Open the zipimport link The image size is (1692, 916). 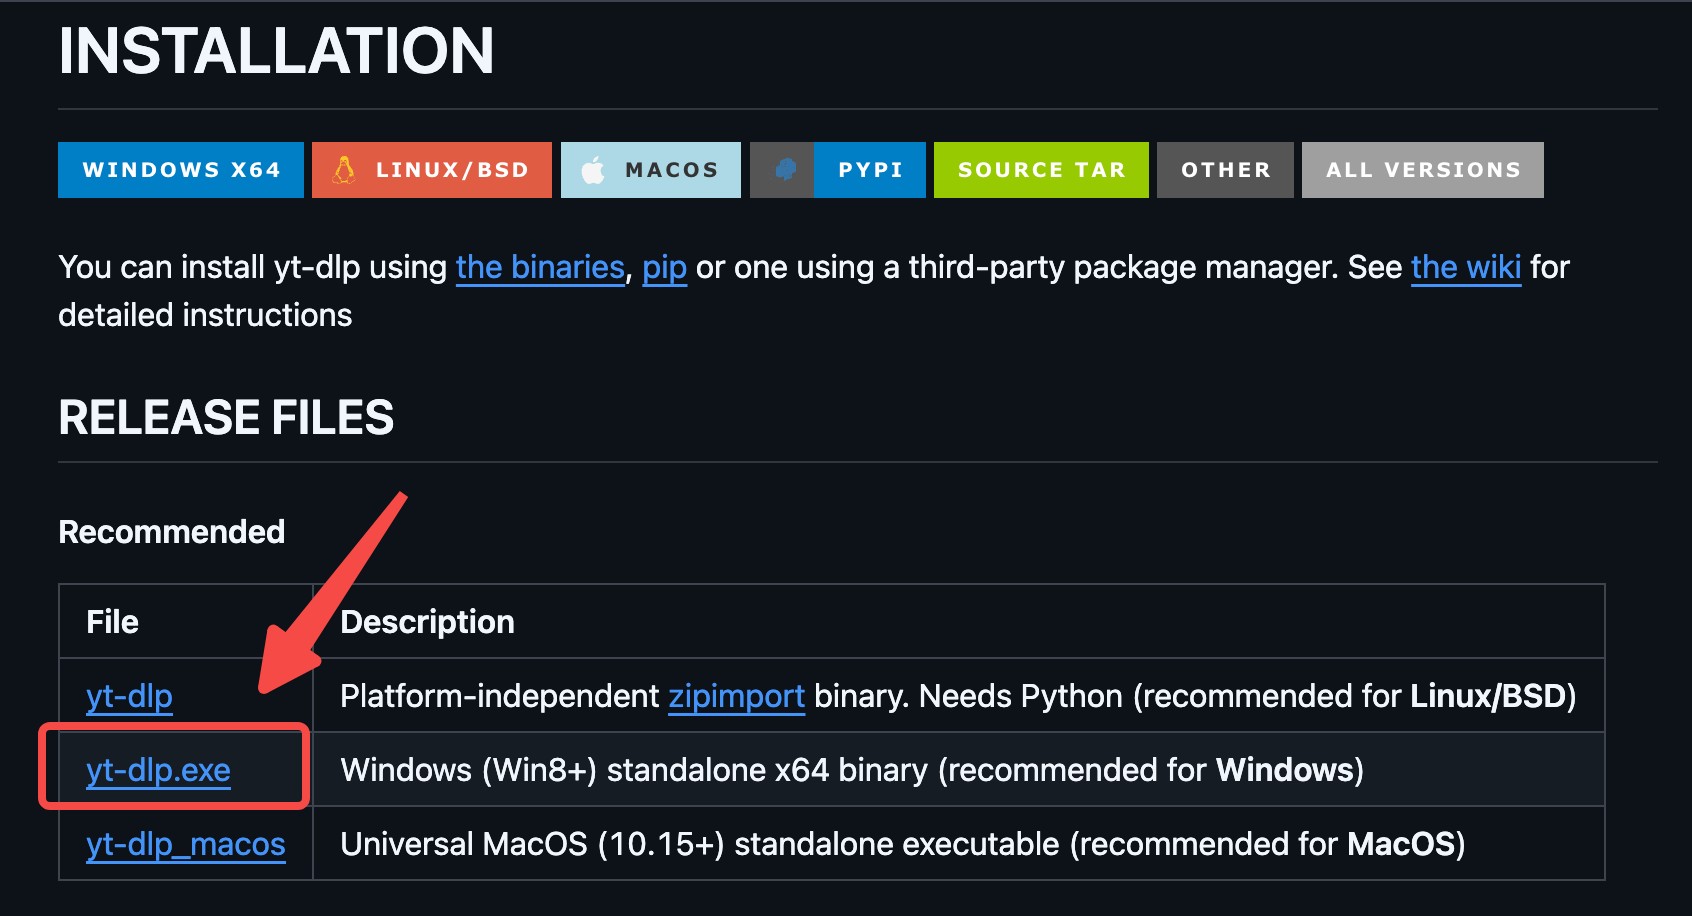(x=737, y=696)
